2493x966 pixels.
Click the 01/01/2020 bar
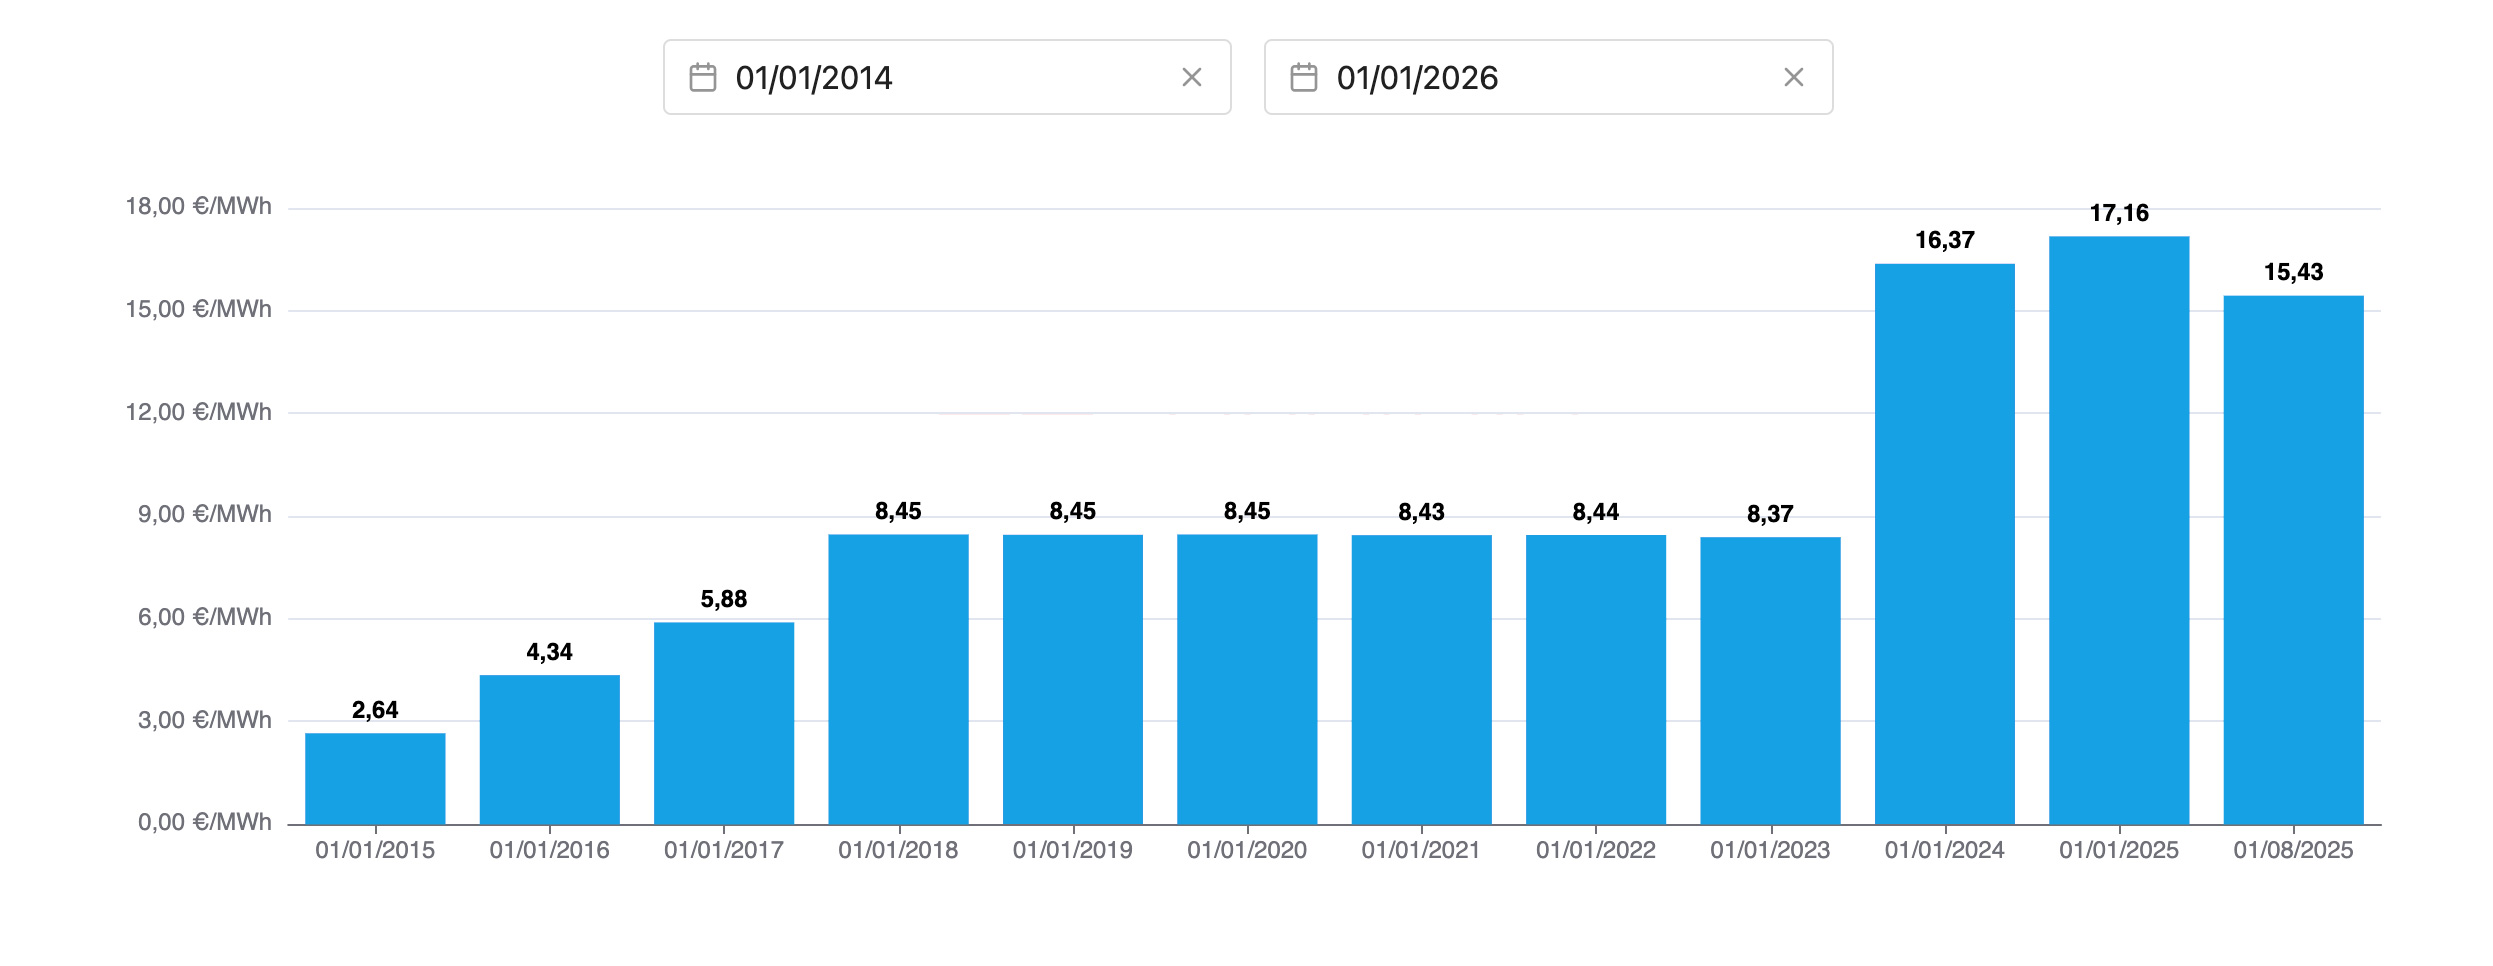click(x=1247, y=680)
